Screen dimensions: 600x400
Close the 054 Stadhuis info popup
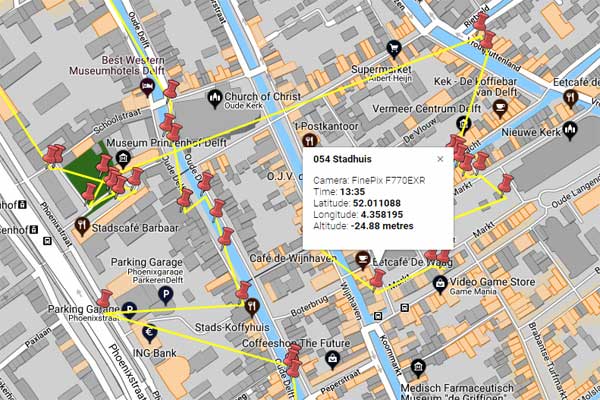click(440, 159)
